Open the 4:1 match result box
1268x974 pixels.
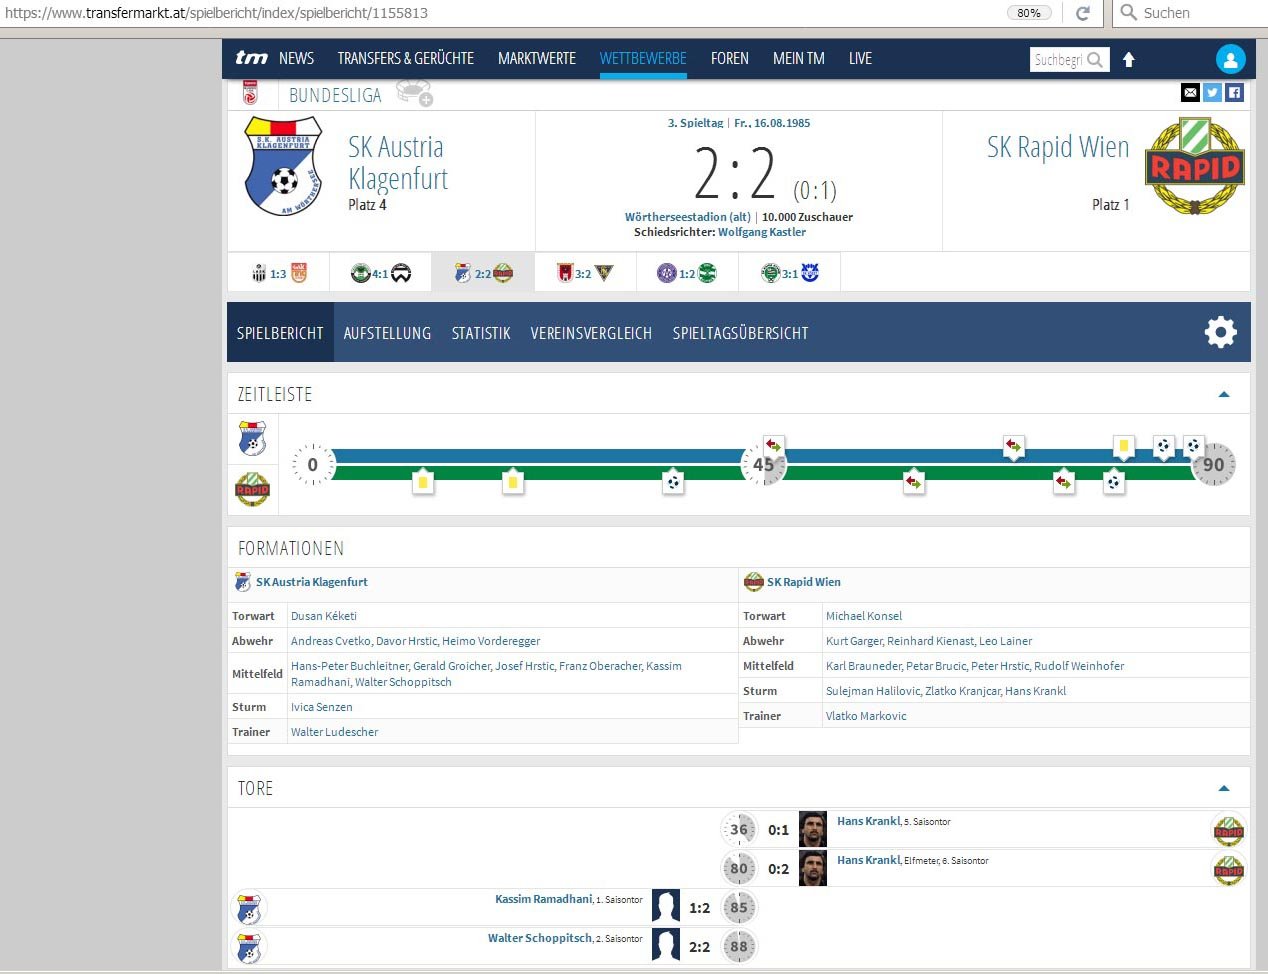[381, 273]
